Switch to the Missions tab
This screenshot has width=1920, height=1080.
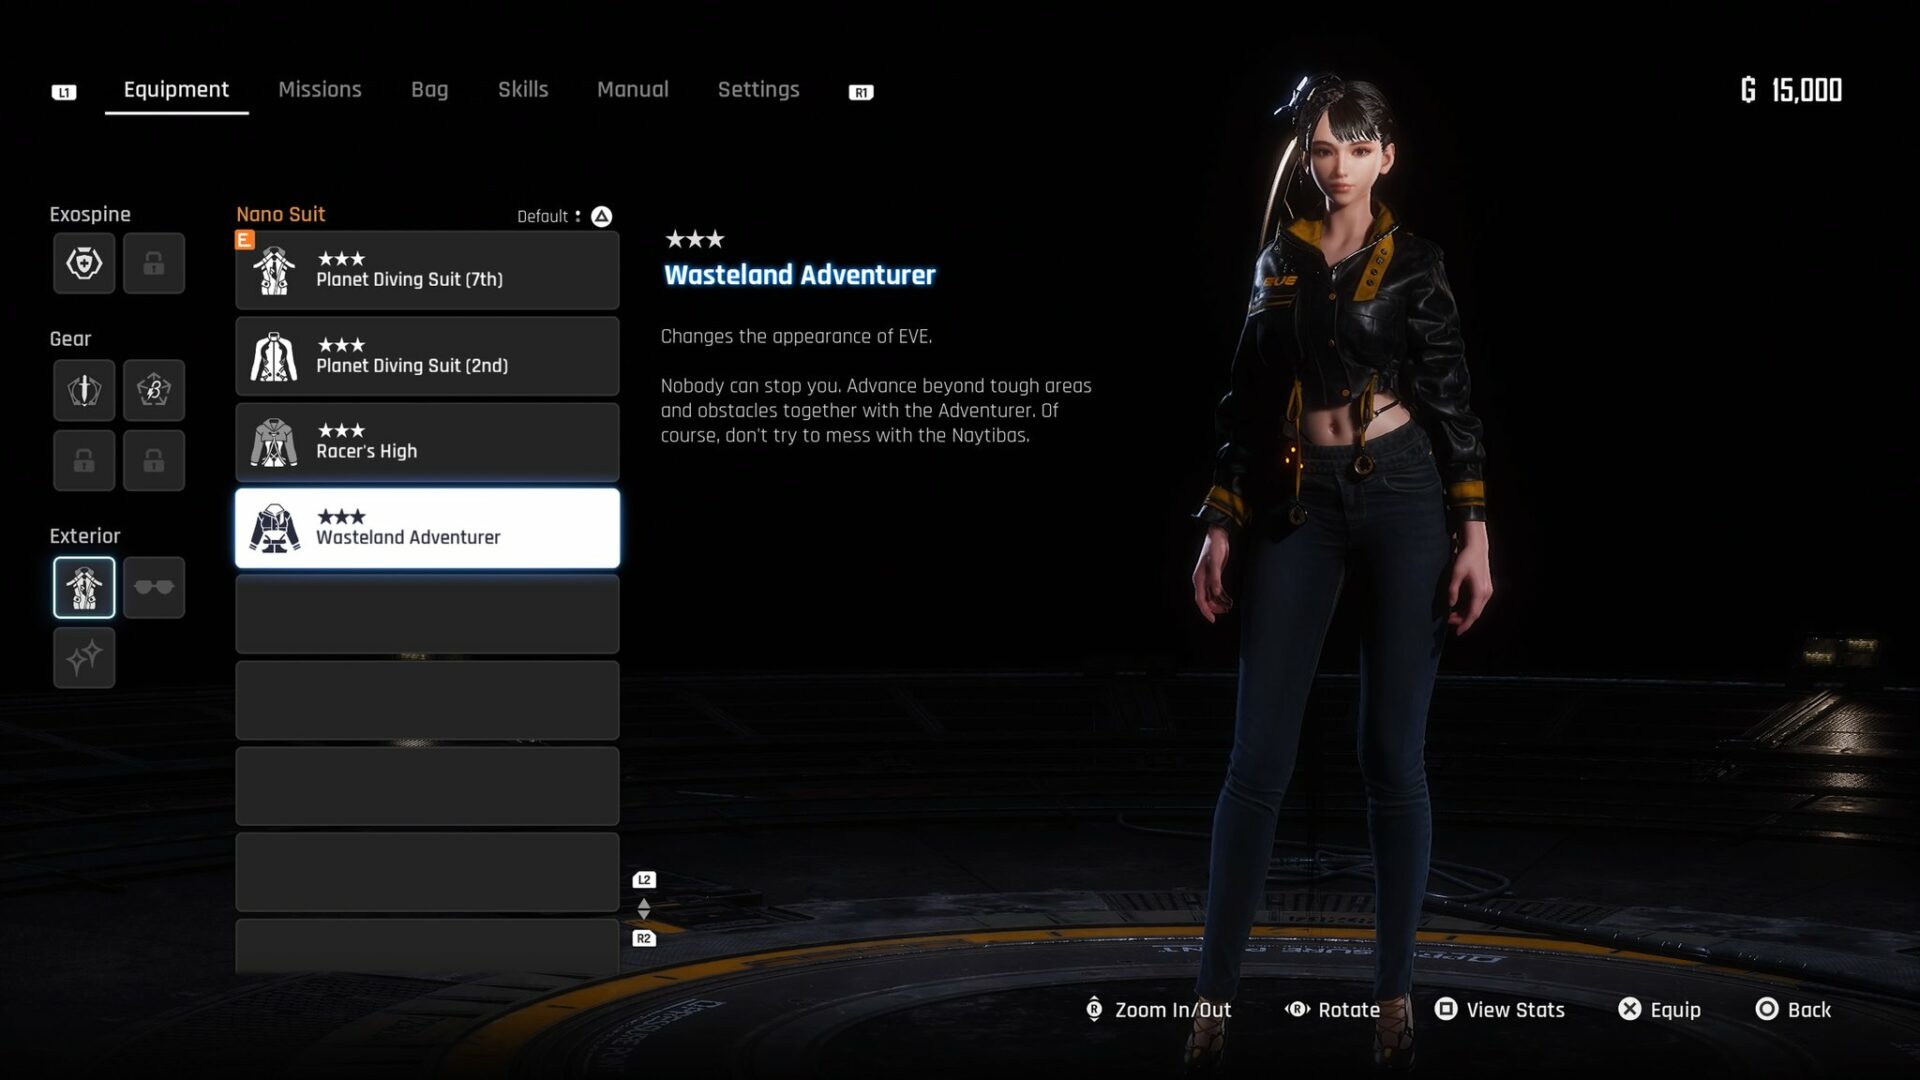[x=320, y=89]
